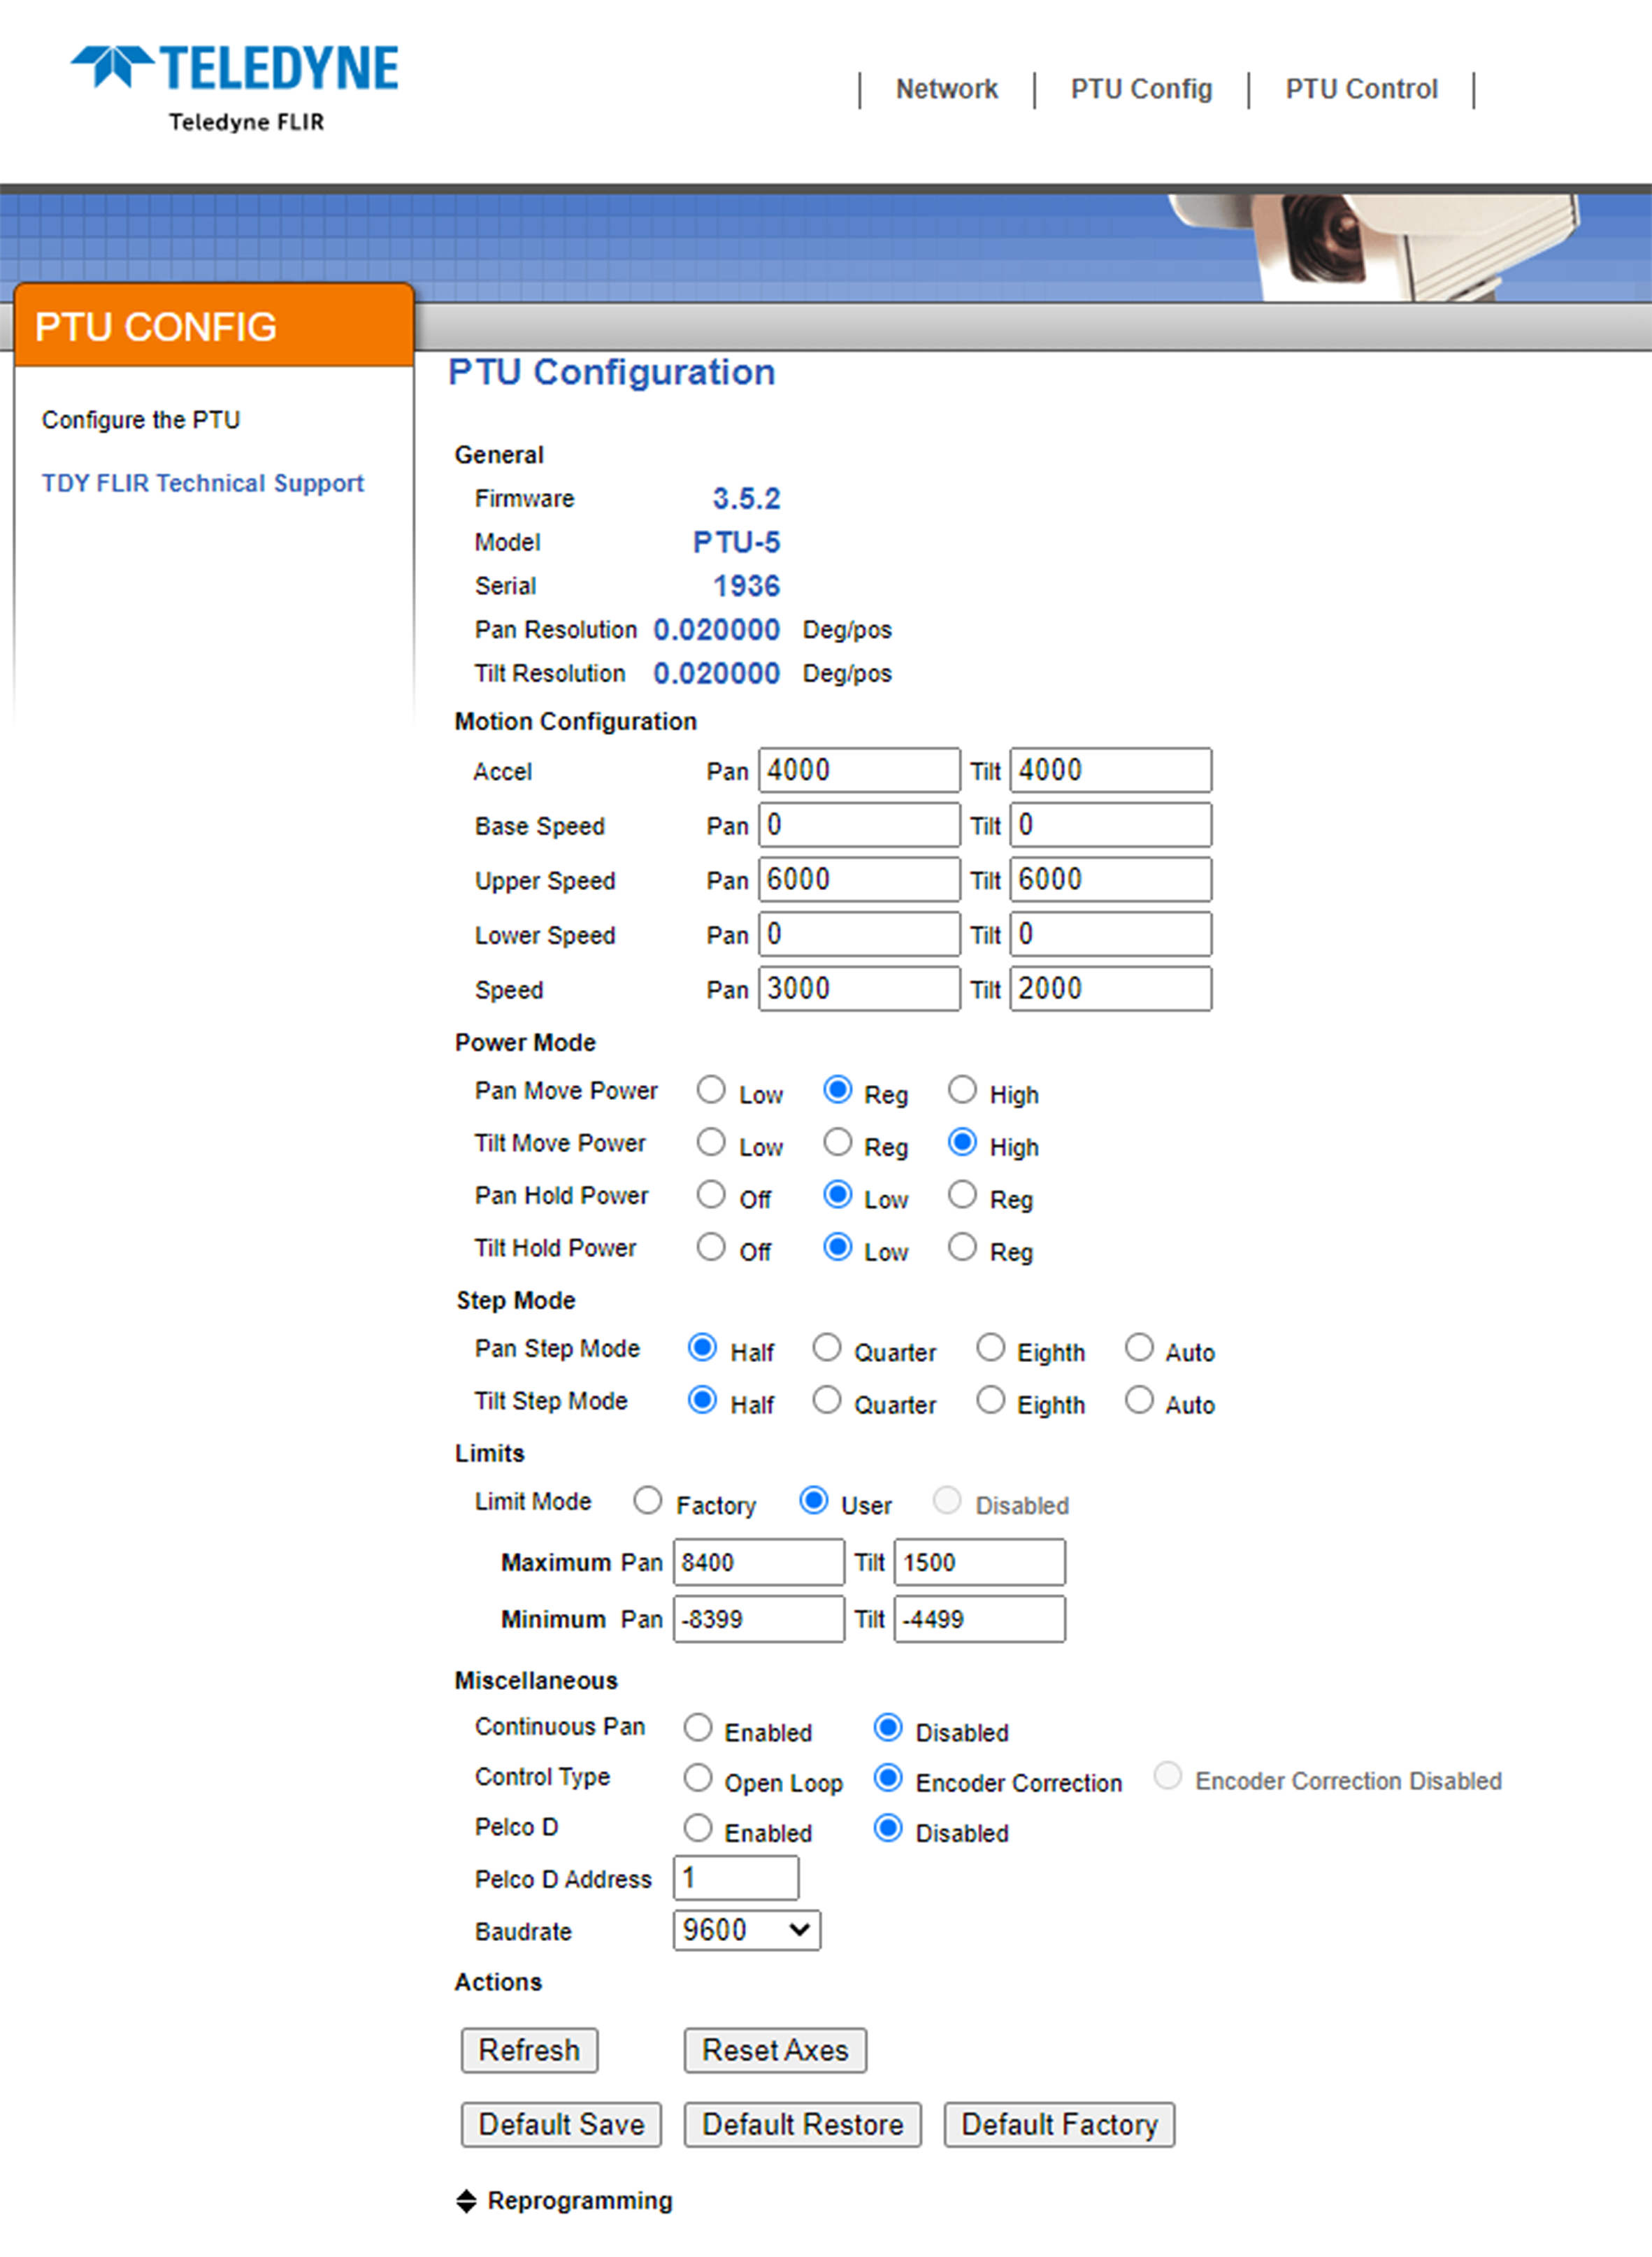Screen dimensions: 1652x2257
Task: Select Quarter for Pan Step Mode
Action: (826, 1347)
